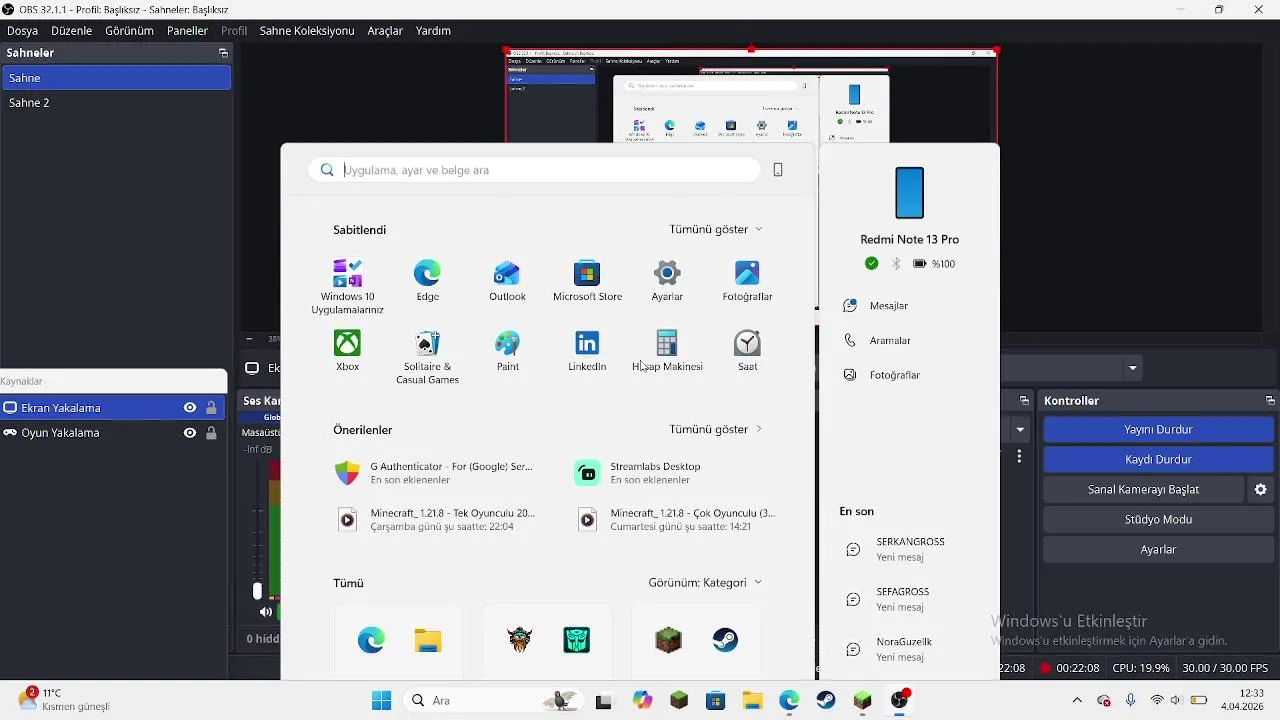The image size is (1280, 720).
Task: Toggle lock on Ekran Yakalama source
Action: pyautogui.click(x=211, y=408)
